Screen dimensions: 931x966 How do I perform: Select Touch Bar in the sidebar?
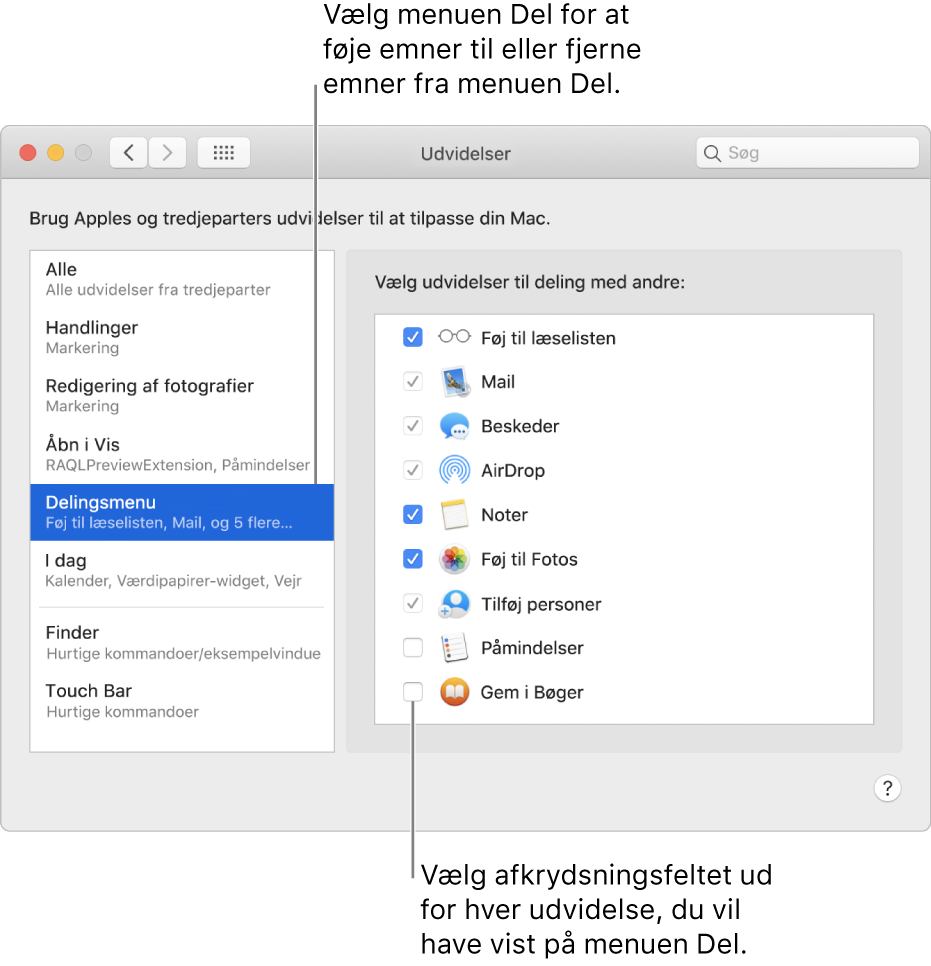point(182,700)
